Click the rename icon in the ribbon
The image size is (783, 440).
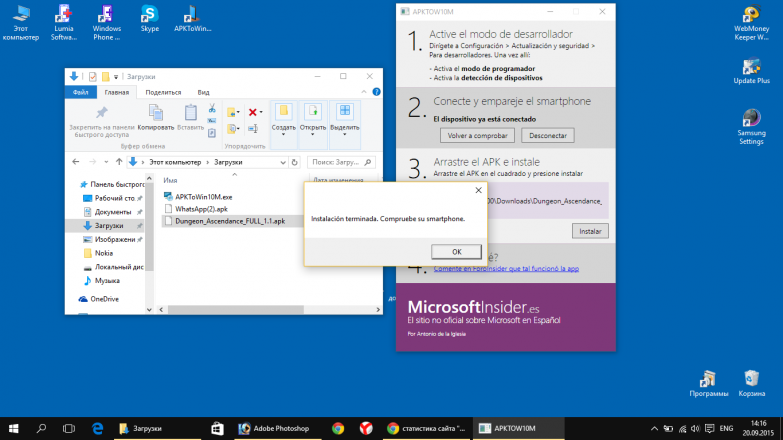pos(253,128)
